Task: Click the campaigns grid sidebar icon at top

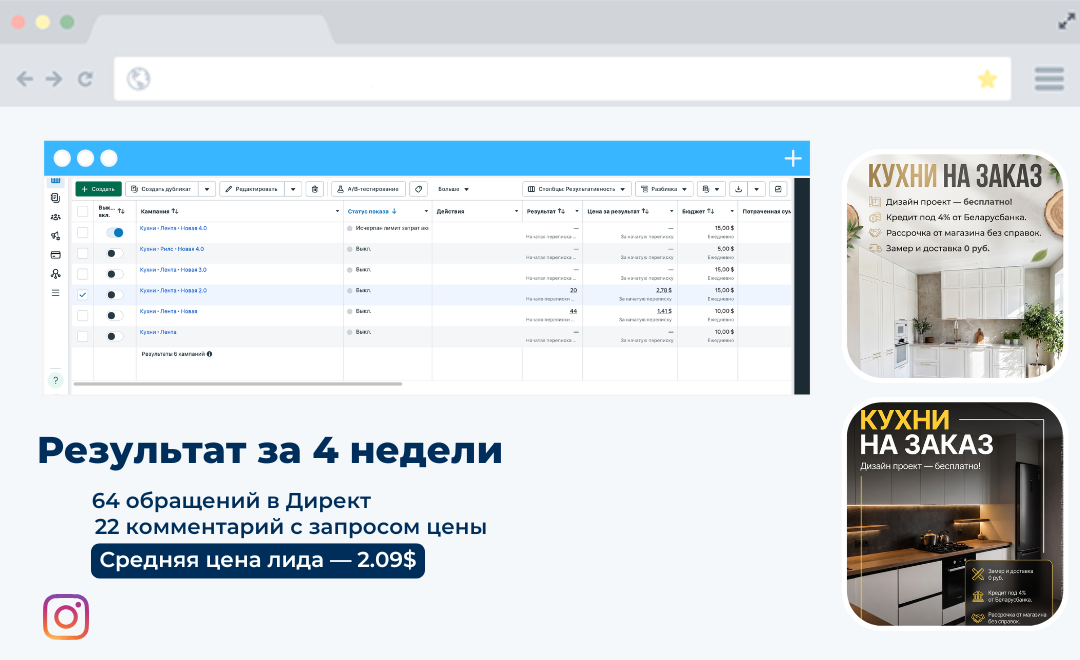Action: (56, 181)
